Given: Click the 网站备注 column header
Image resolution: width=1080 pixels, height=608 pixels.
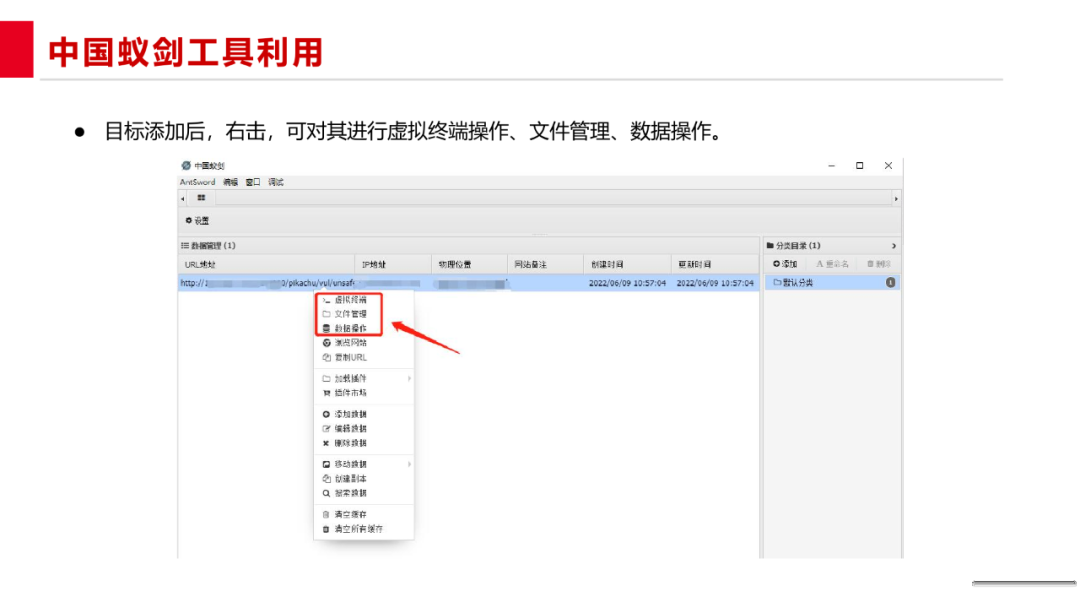Looking at the screenshot, I should coord(546,264).
